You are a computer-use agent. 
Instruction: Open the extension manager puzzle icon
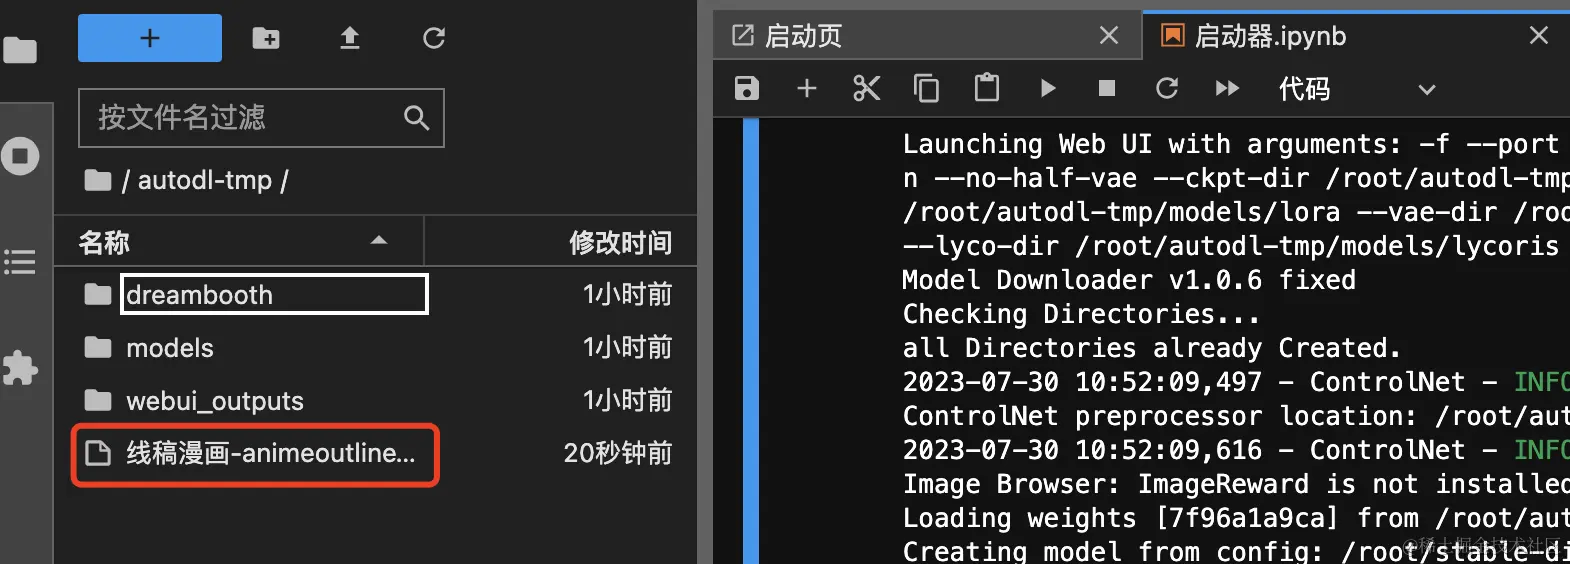20,368
